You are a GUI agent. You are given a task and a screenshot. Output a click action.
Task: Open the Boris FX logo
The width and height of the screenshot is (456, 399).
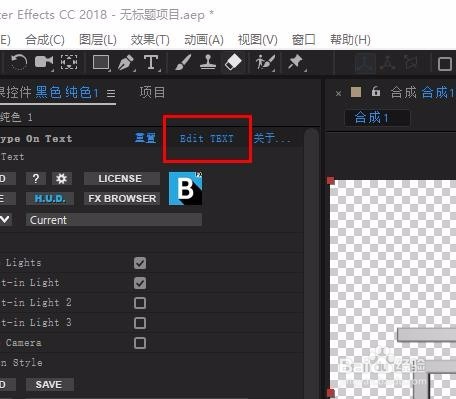[x=185, y=188]
